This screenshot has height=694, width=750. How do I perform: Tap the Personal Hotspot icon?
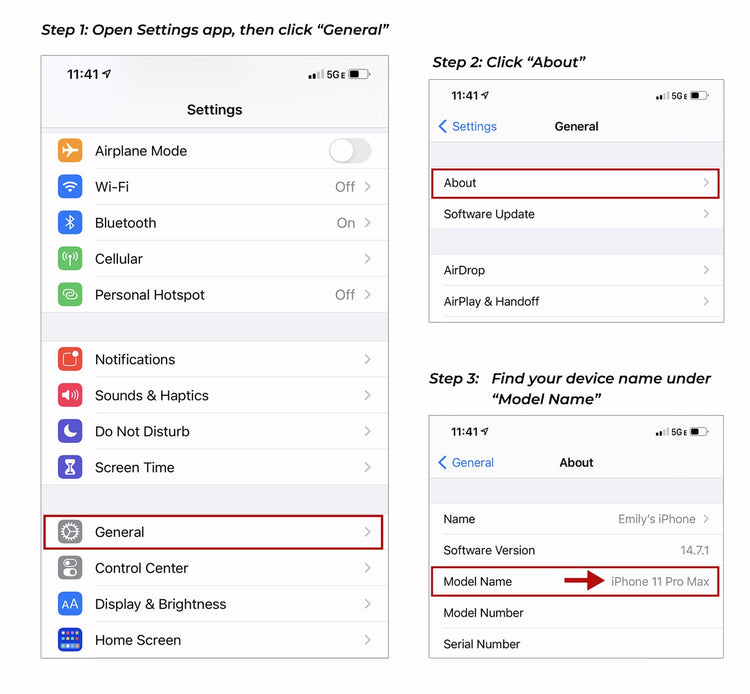[70, 295]
